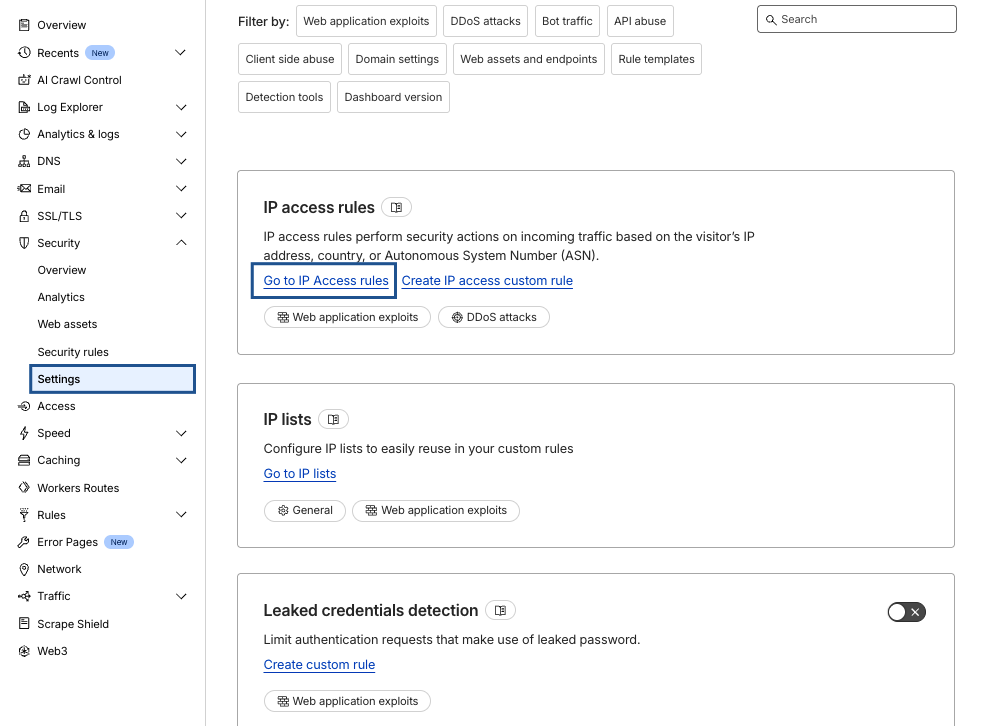Filter by API abuse
Viewport: 987px width, 726px height.
(640, 21)
